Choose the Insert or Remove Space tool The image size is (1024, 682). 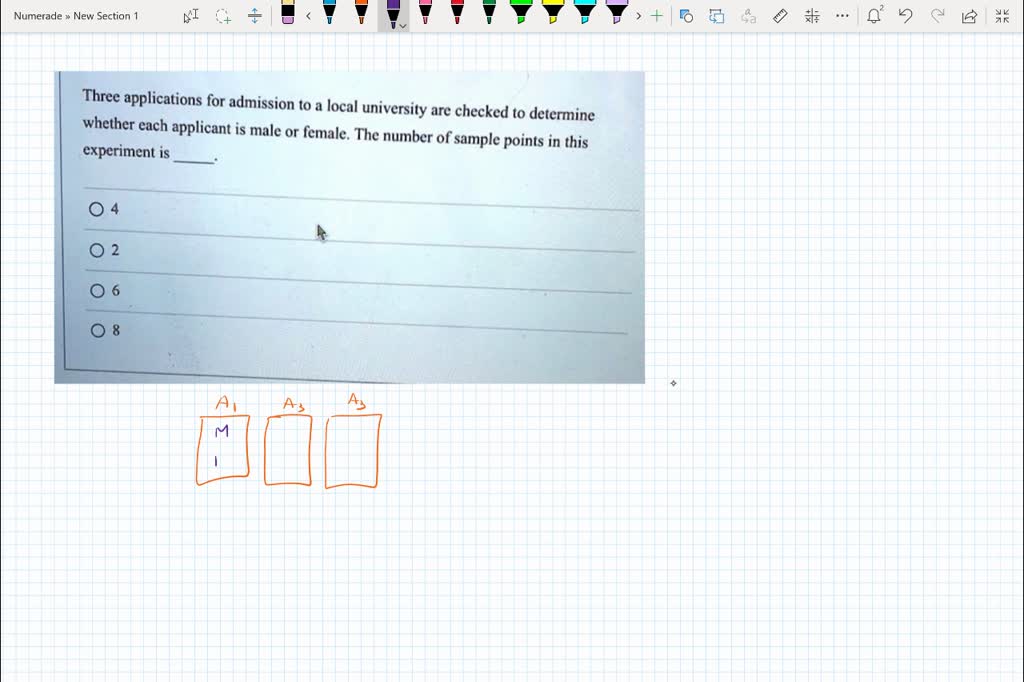pyautogui.click(x=255, y=16)
